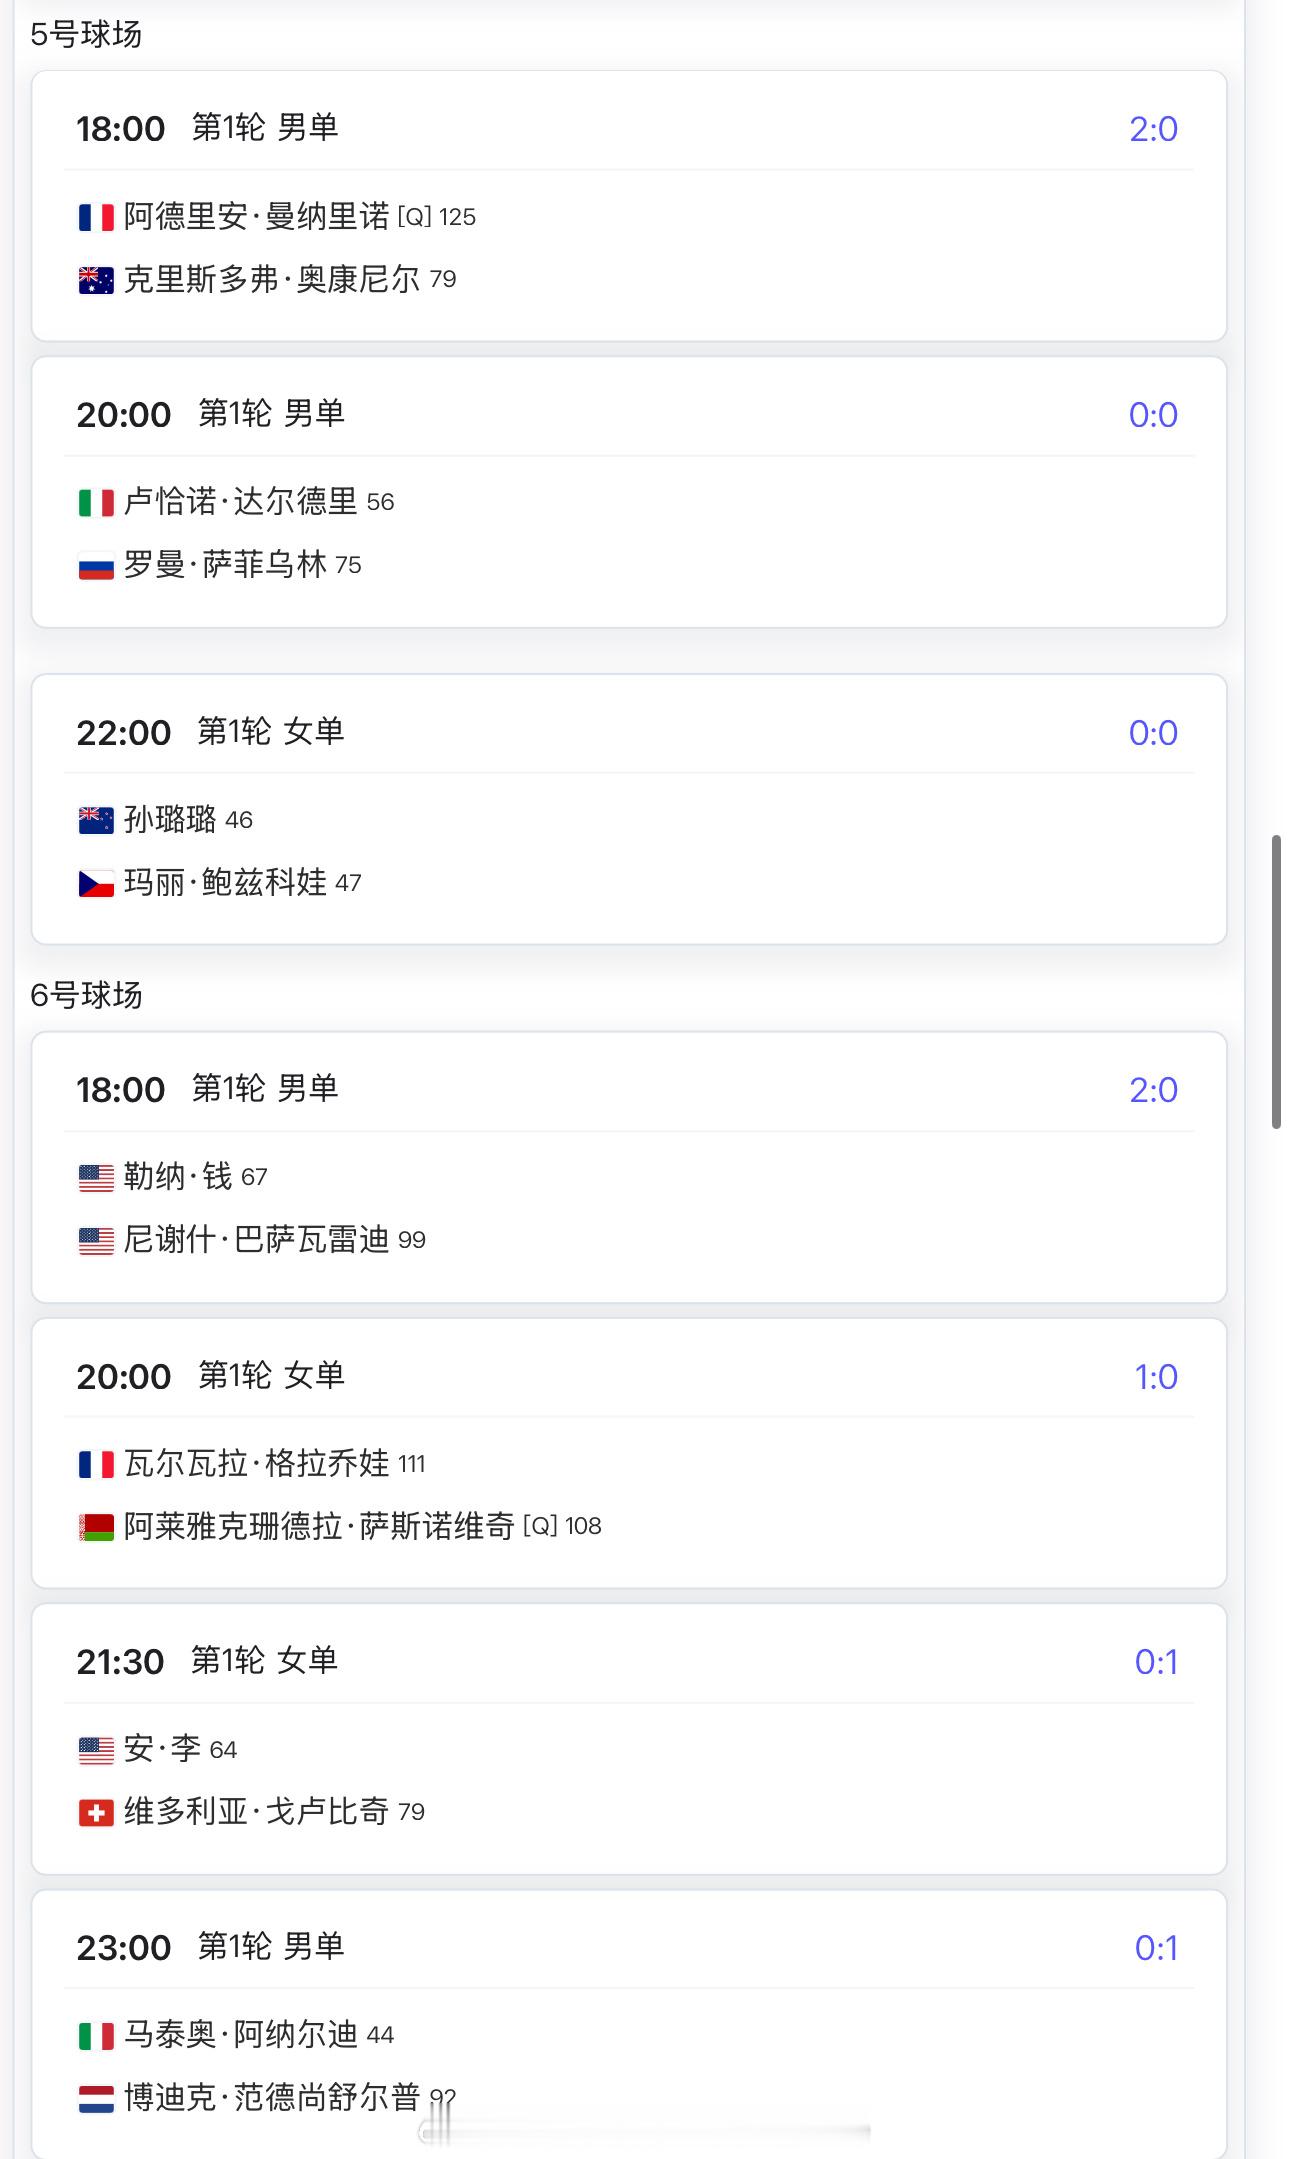Click the Italian flag beside 卢恰诺·达尔德里
Image resolution: width=1290 pixels, height=2159 pixels.
[x=96, y=502]
